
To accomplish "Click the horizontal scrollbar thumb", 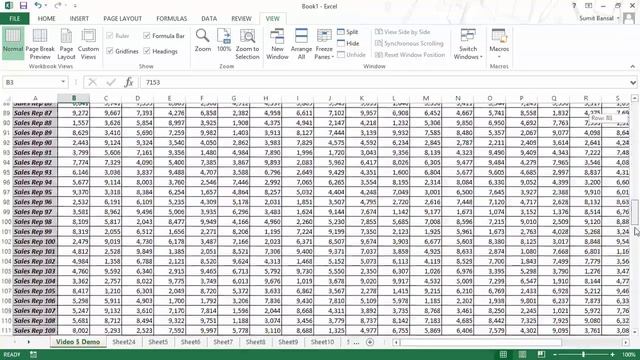I will 480,342.
